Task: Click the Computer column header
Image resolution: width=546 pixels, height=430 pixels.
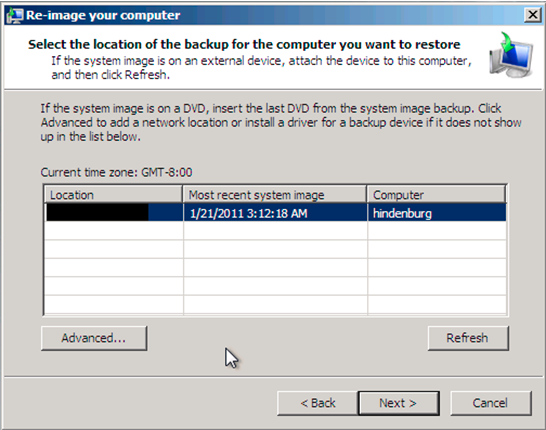Action: pyautogui.click(x=437, y=194)
